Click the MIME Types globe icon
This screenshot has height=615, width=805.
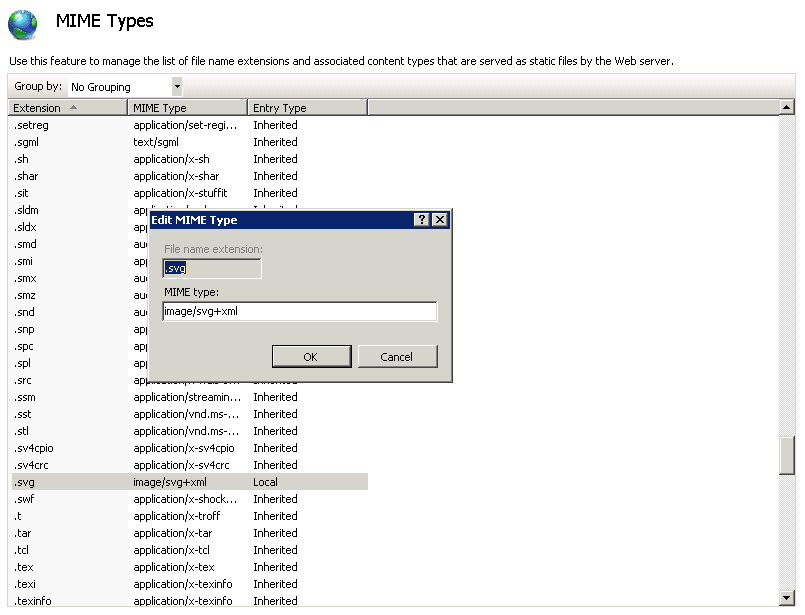tap(23, 24)
